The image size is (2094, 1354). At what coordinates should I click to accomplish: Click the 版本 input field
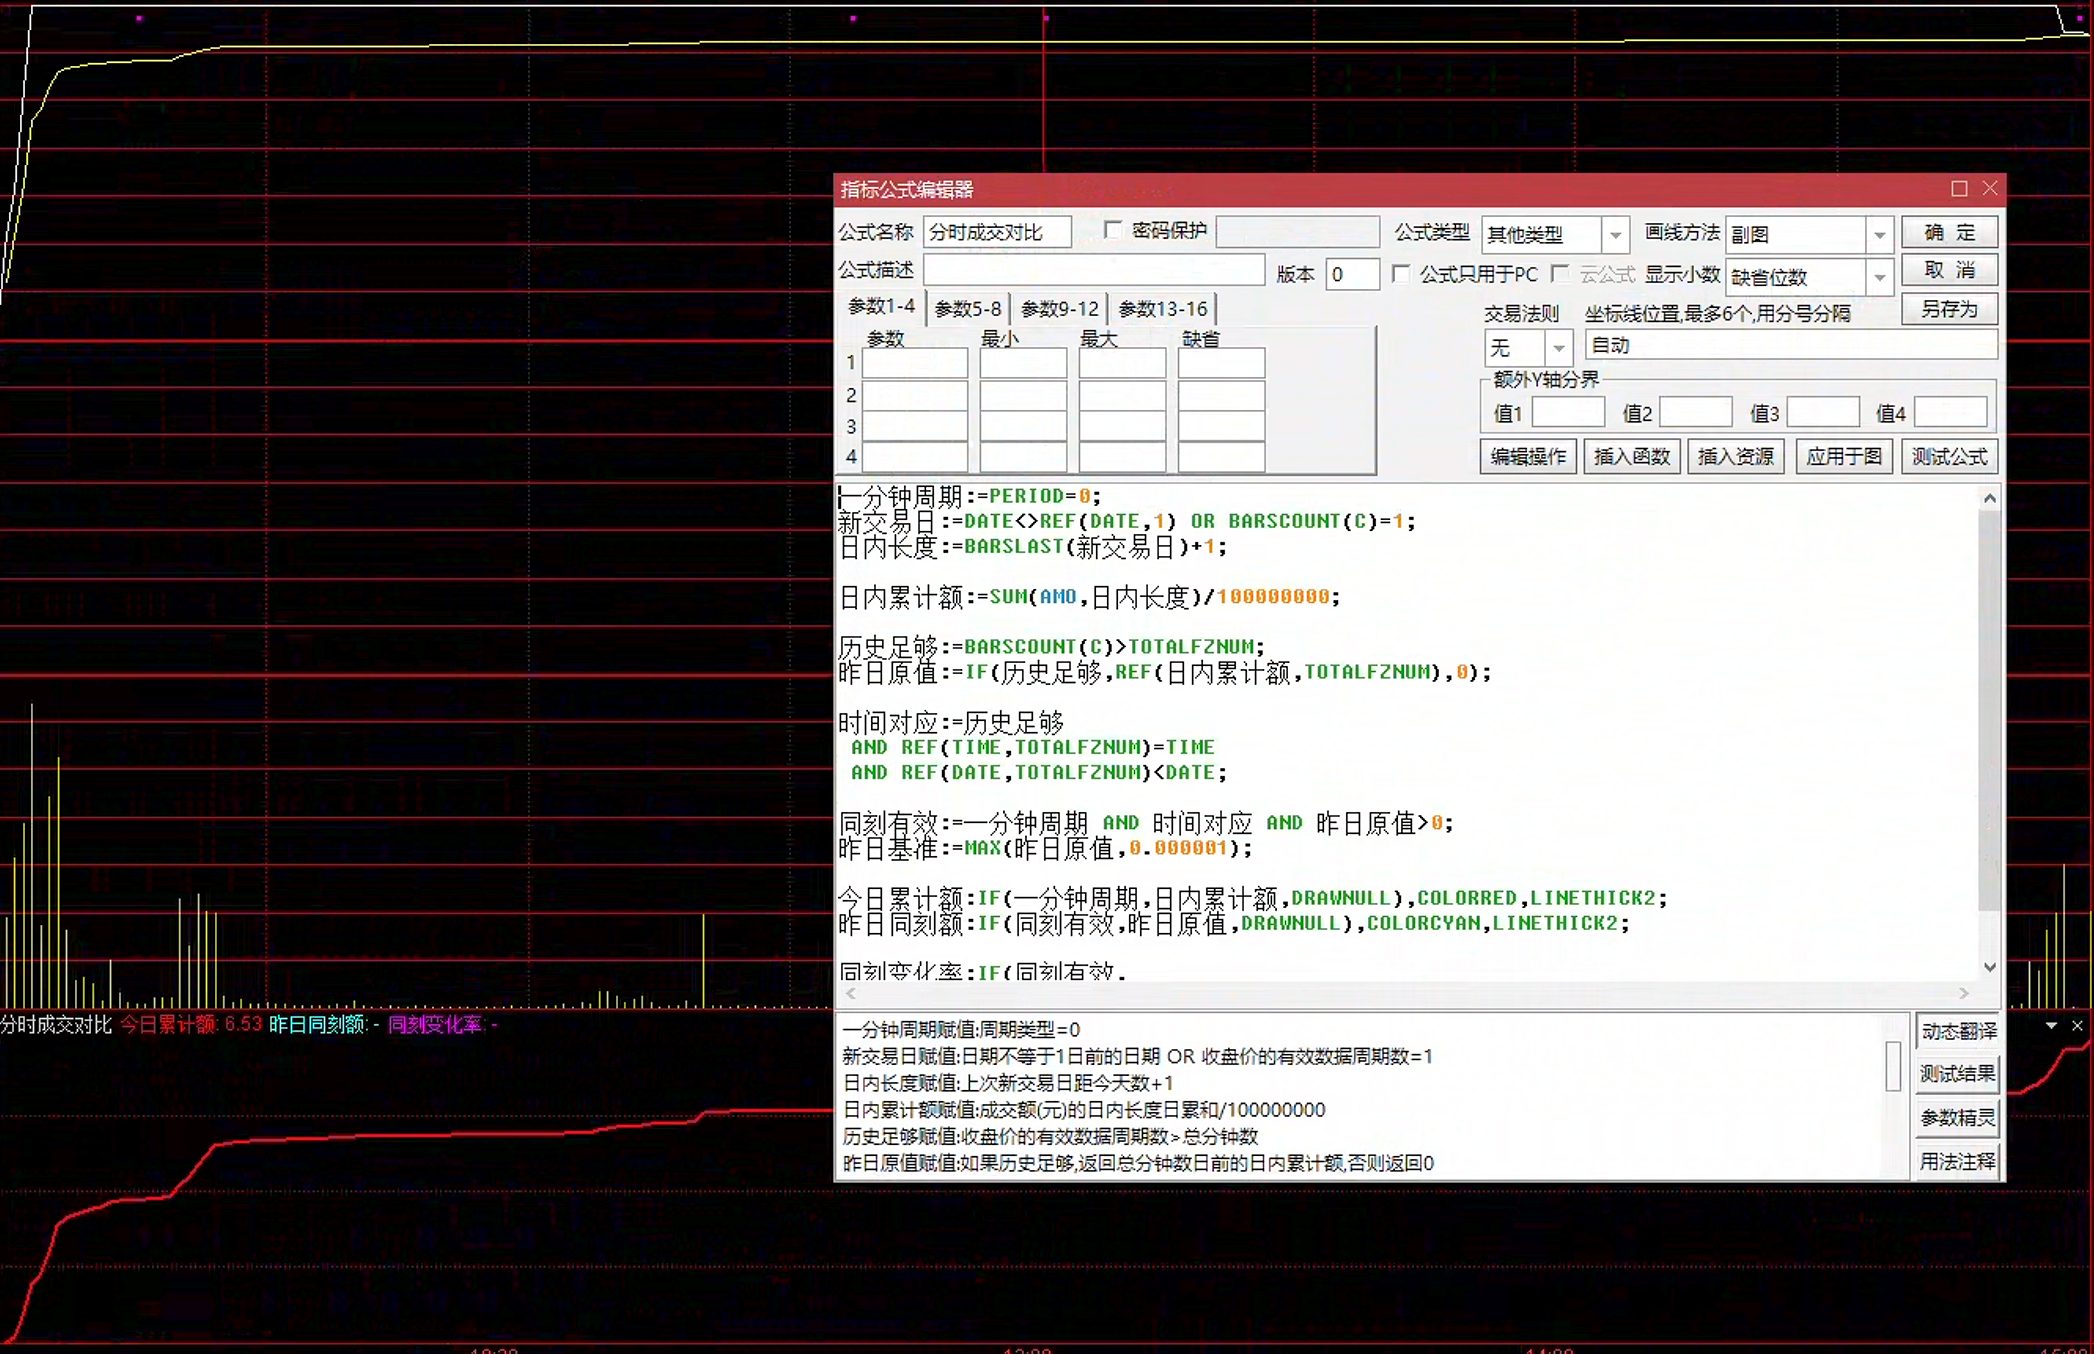[x=1352, y=274]
